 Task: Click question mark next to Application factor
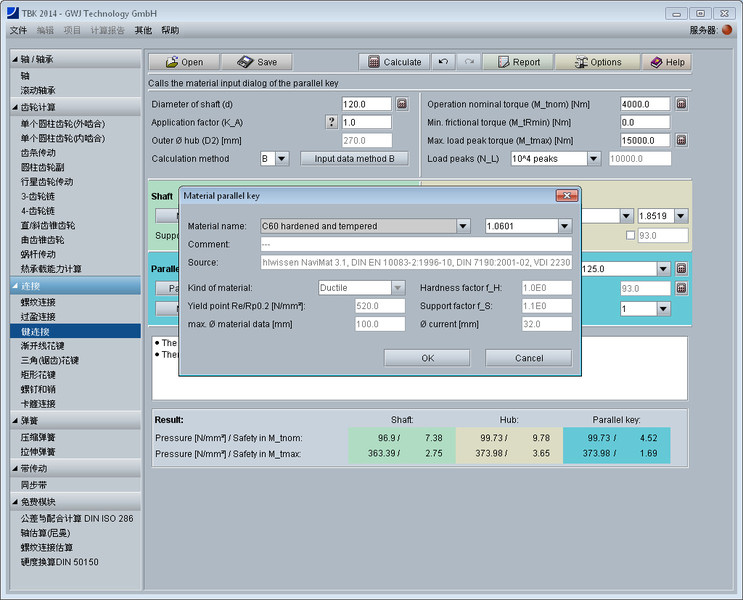[332, 122]
